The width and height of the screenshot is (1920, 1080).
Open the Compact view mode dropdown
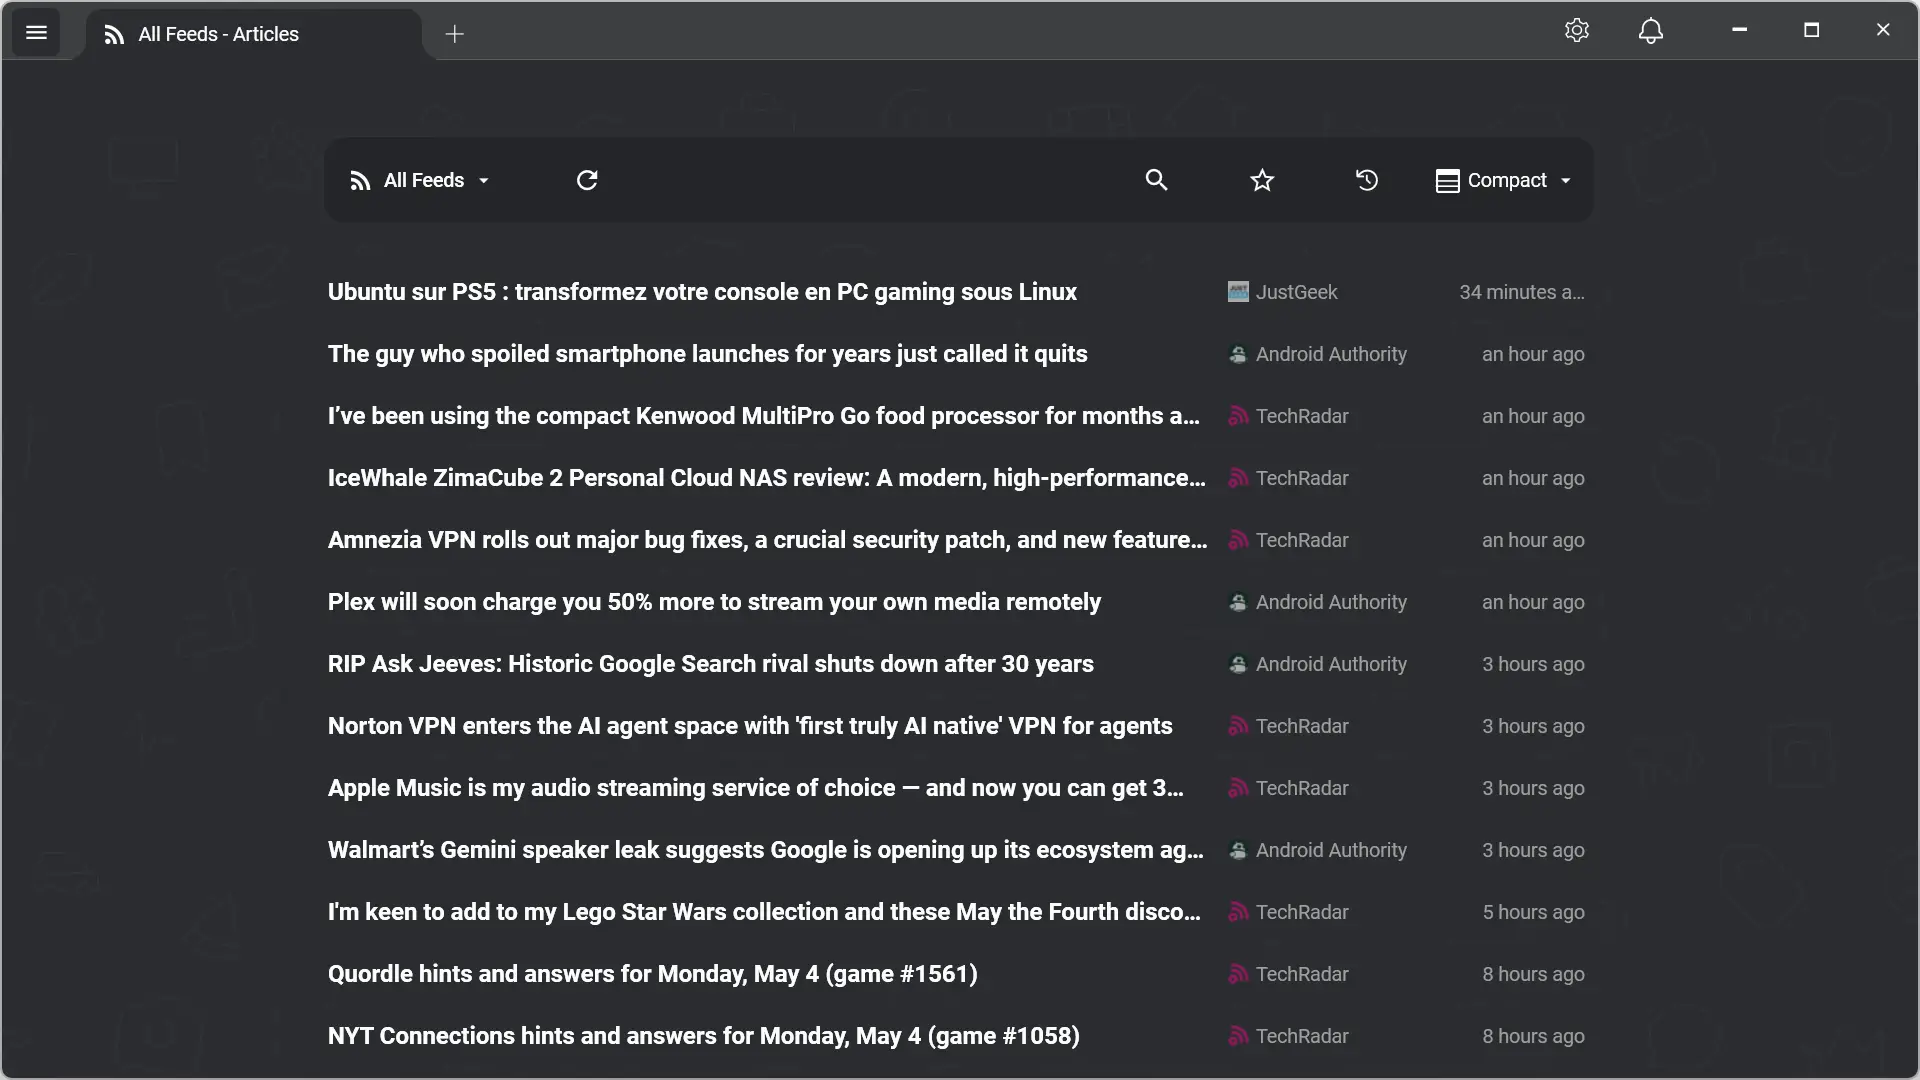click(1504, 180)
